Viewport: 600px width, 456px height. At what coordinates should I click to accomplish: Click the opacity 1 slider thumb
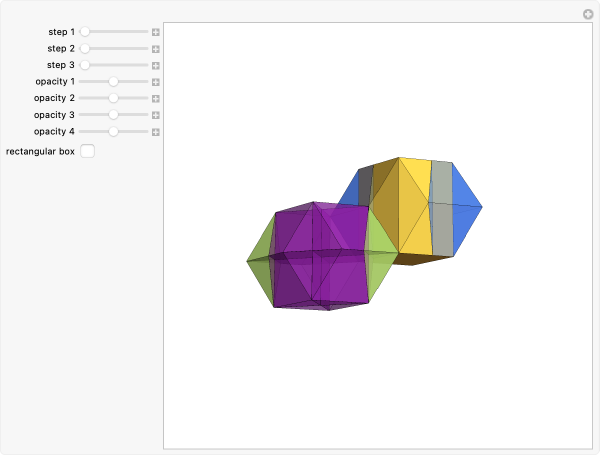[114, 82]
